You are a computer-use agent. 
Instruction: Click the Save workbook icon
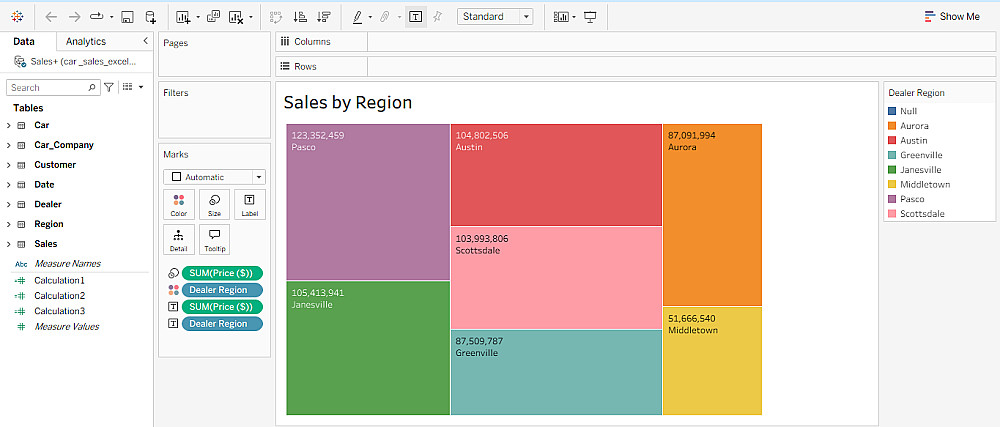pyautogui.click(x=128, y=17)
